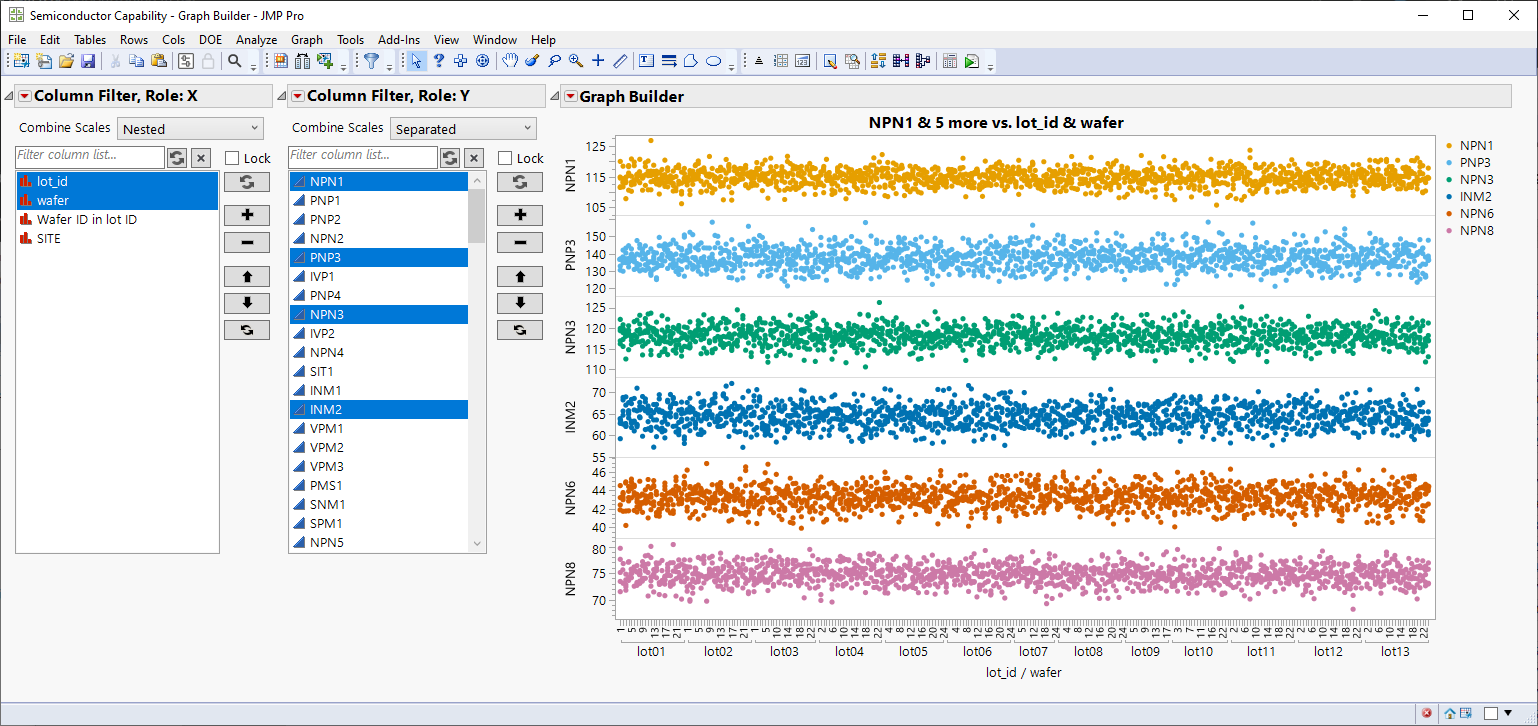Open the Graph Builder red triangle menu
This screenshot has width=1538, height=726.
[x=570, y=97]
